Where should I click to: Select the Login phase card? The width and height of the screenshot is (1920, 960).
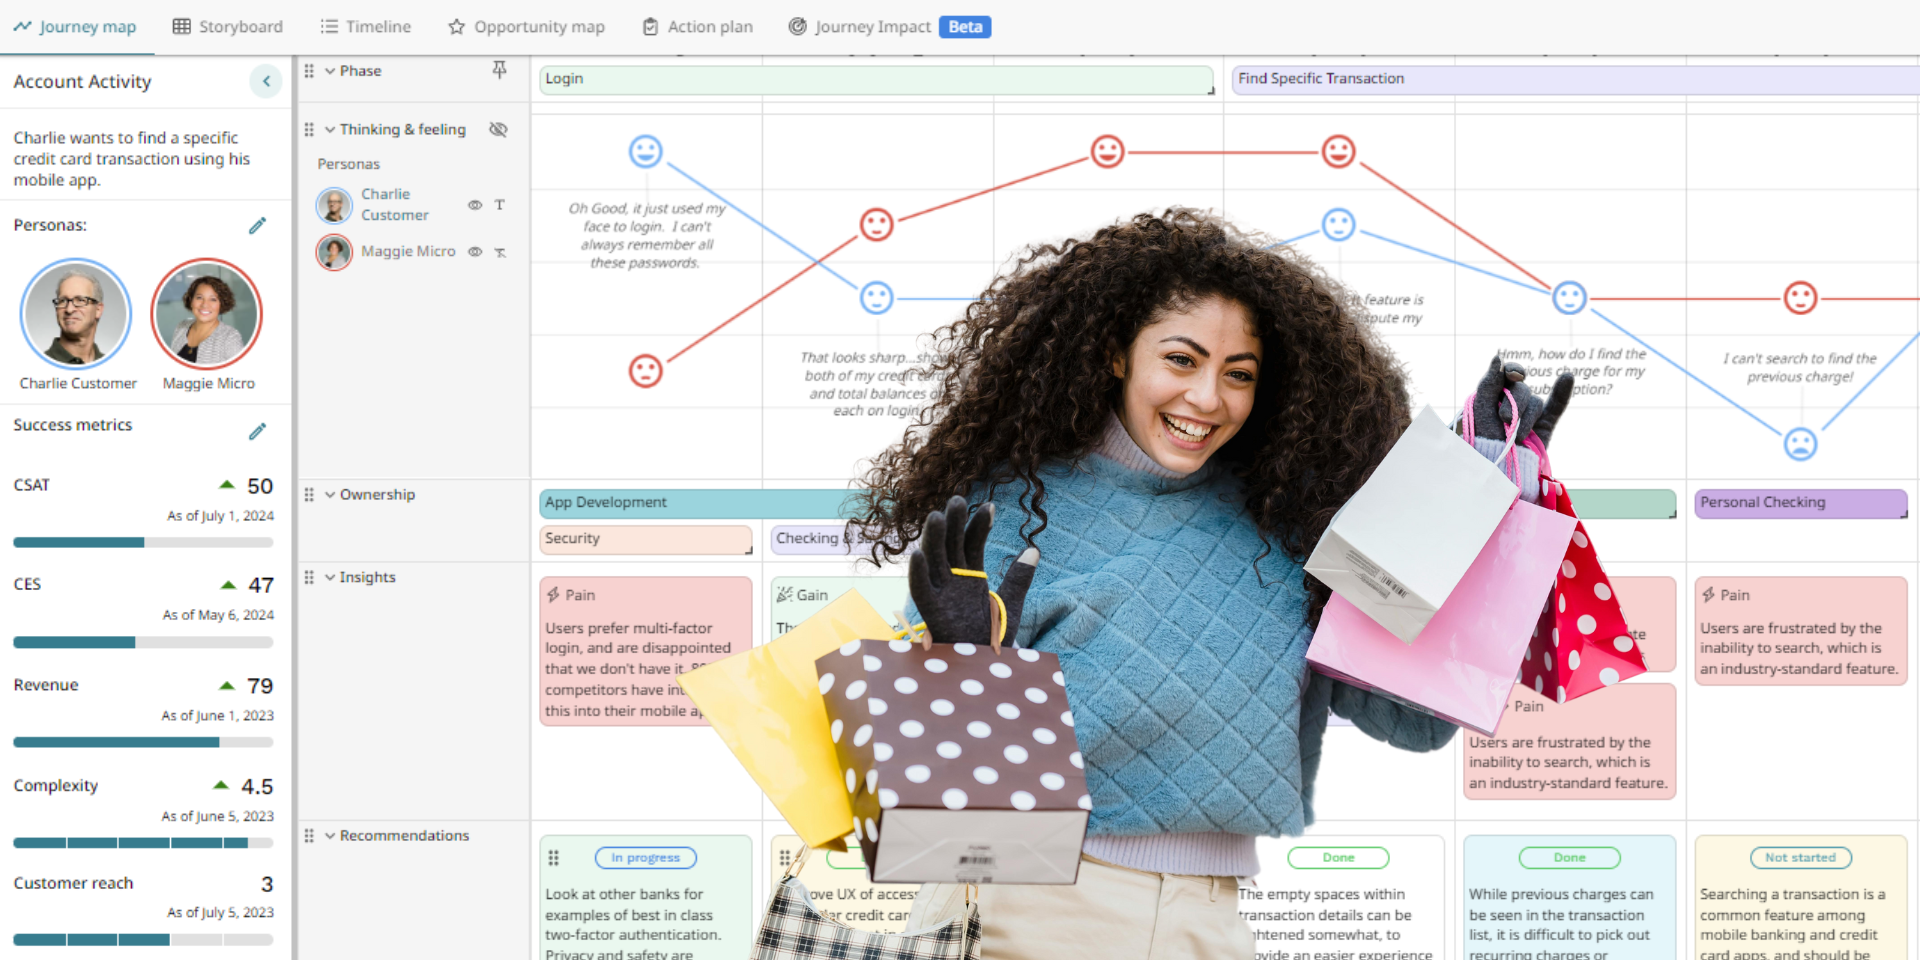click(877, 80)
